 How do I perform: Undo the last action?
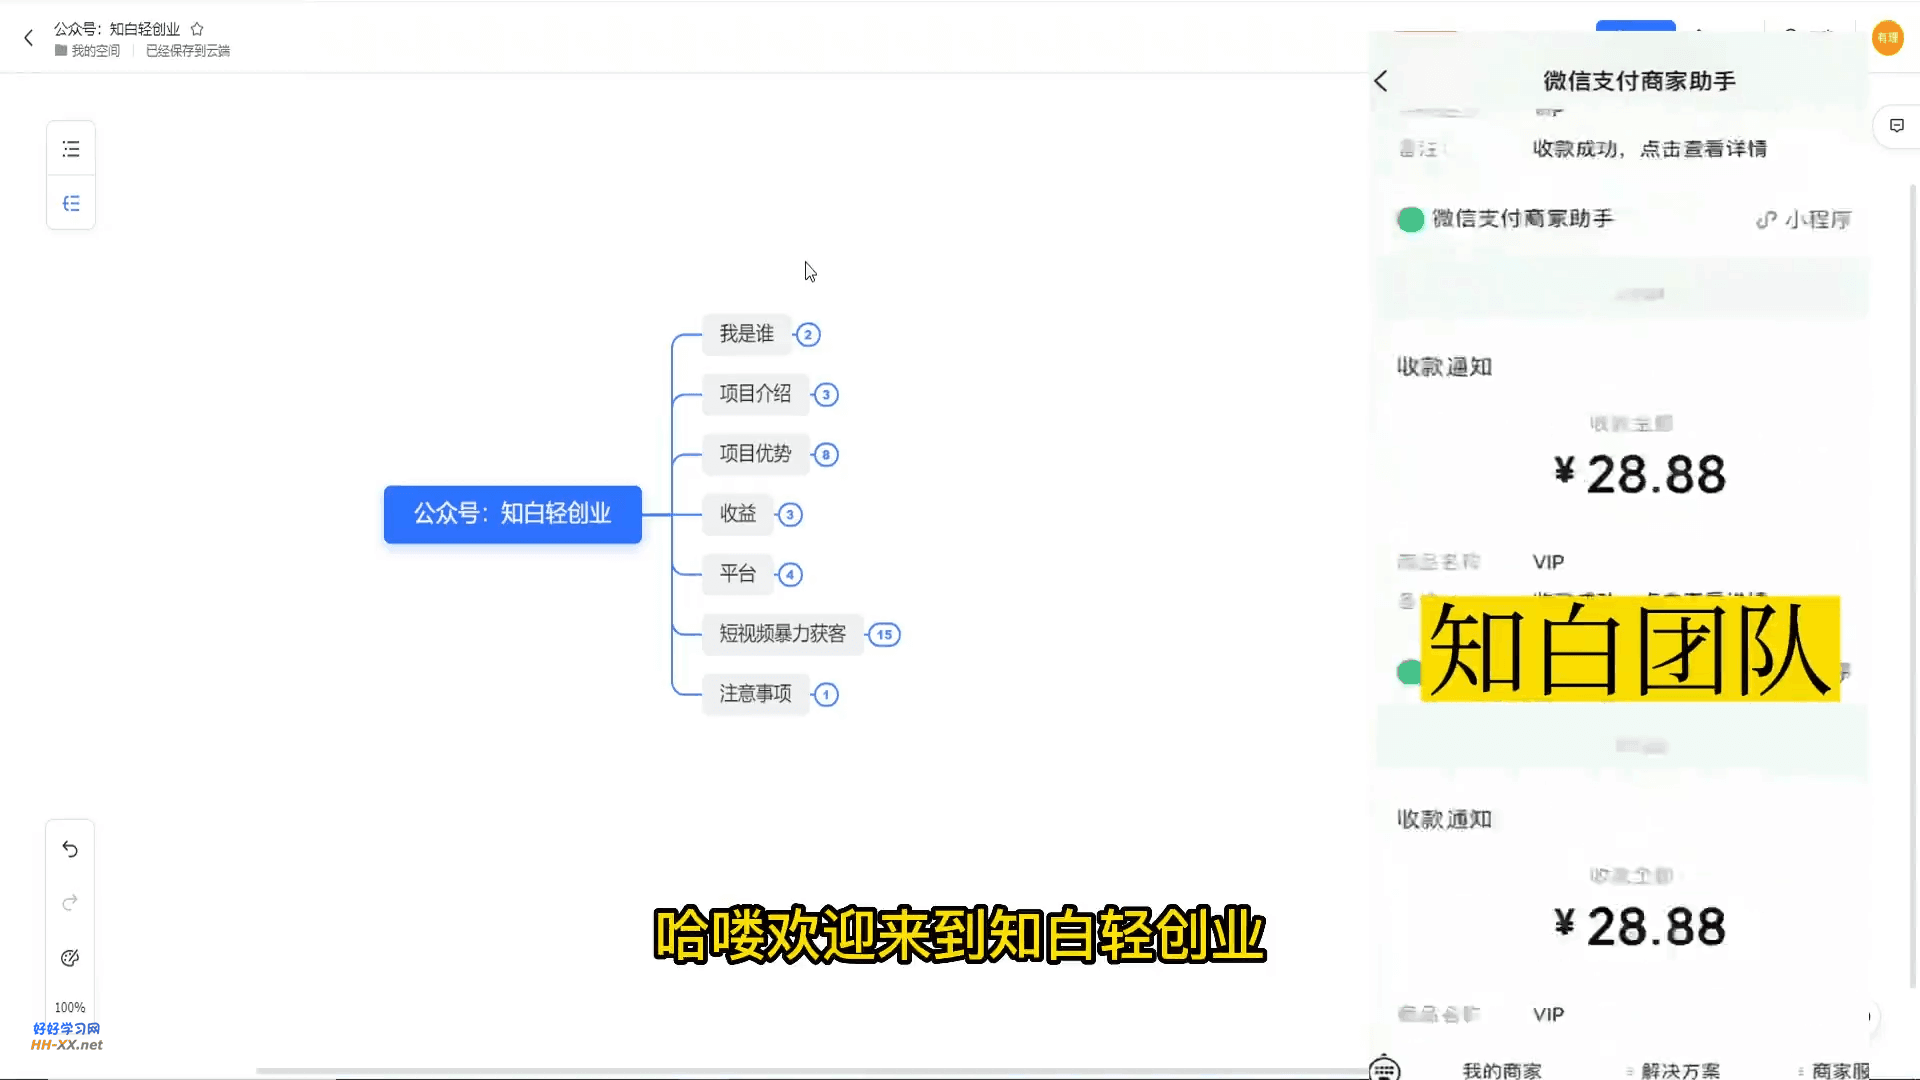click(70, 849)
